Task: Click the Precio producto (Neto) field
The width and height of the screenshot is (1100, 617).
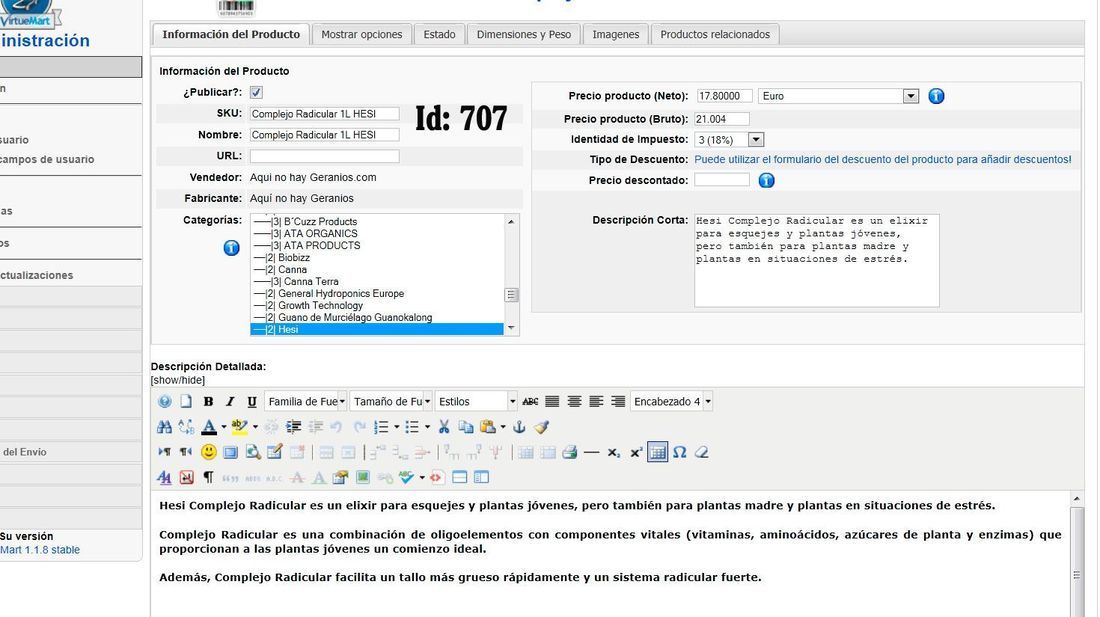Action: 723,96
